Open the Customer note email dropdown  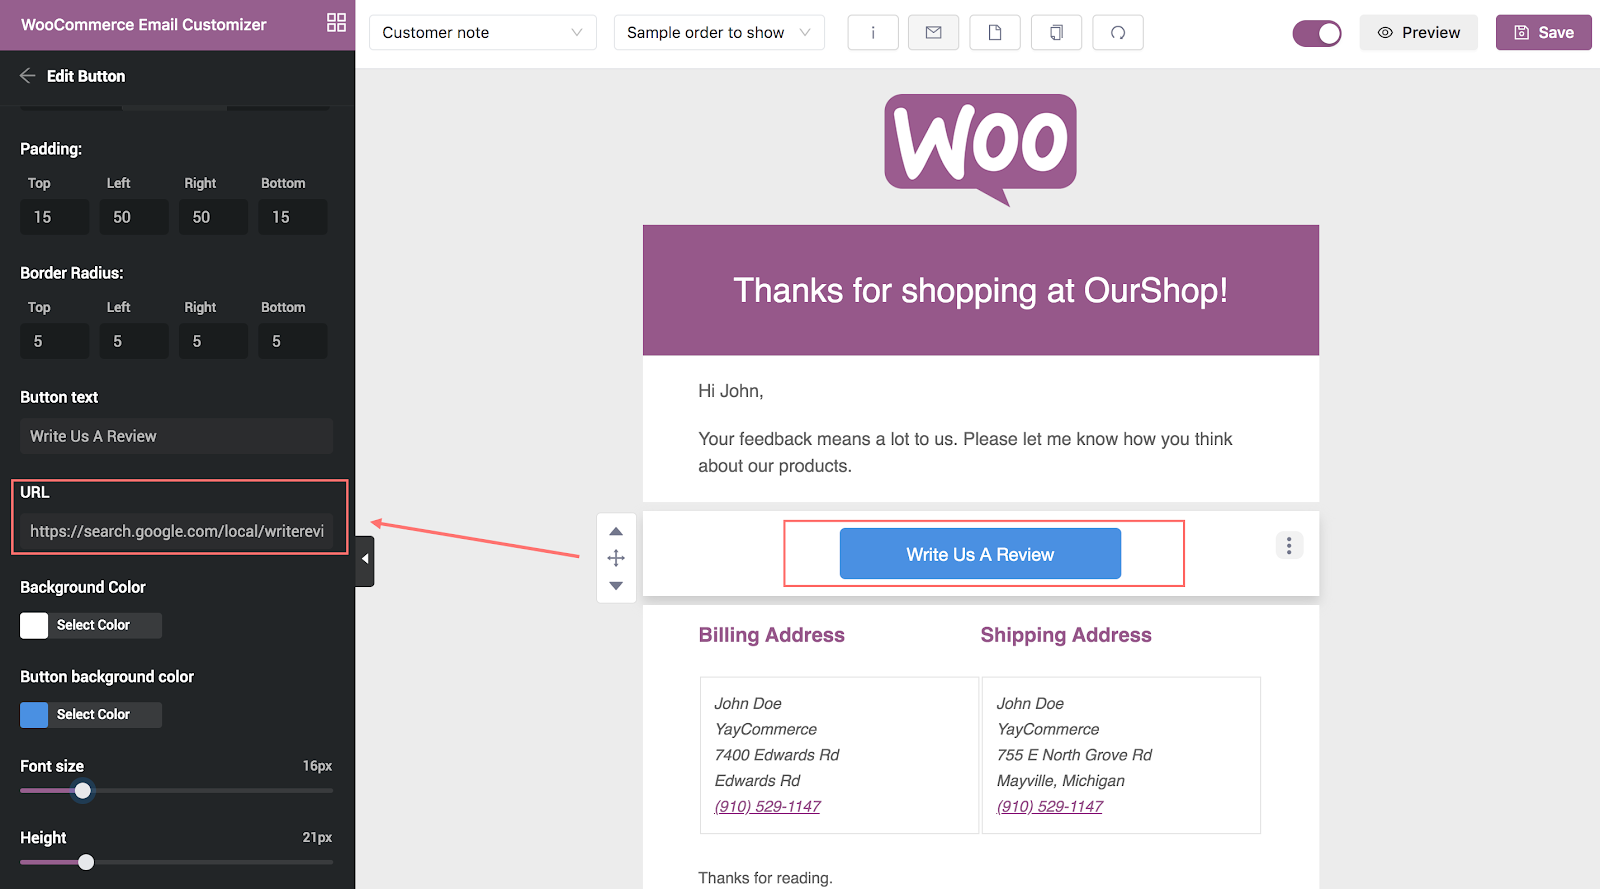coord(483,33)
